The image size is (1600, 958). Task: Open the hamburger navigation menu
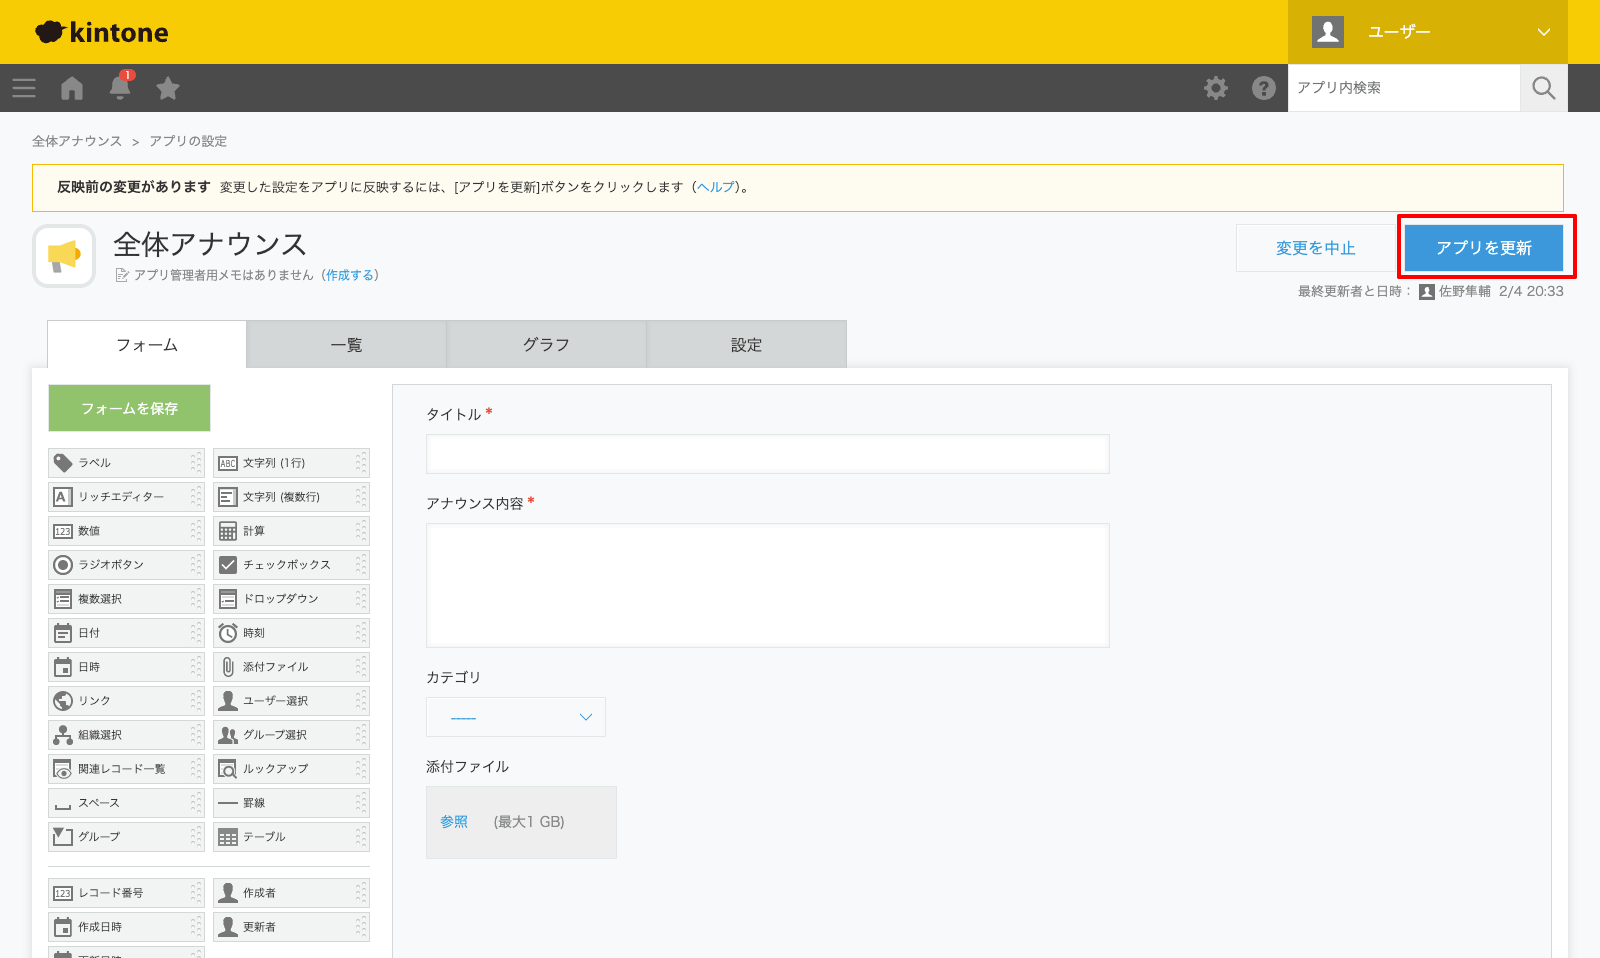[23, 88]
